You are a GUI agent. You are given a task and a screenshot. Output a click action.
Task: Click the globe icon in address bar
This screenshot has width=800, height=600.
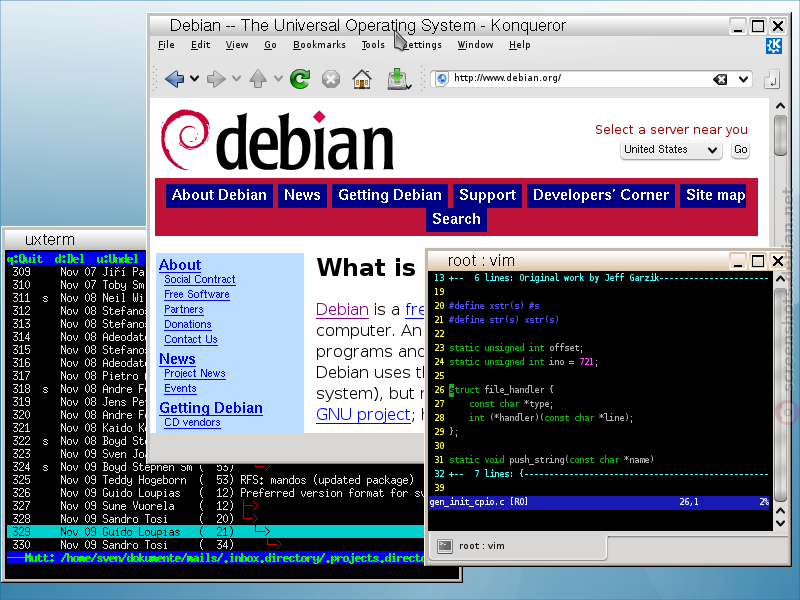point(442,78)
